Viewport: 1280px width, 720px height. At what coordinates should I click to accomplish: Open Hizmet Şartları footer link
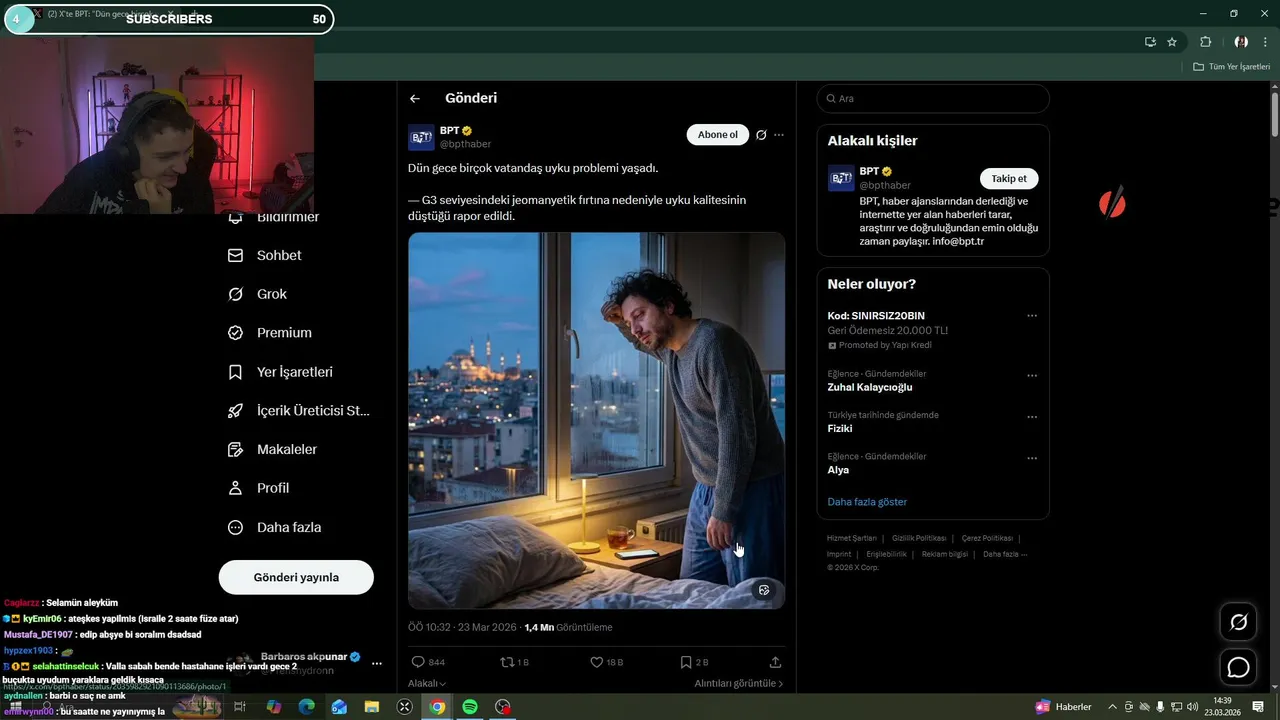coord(852,538)
